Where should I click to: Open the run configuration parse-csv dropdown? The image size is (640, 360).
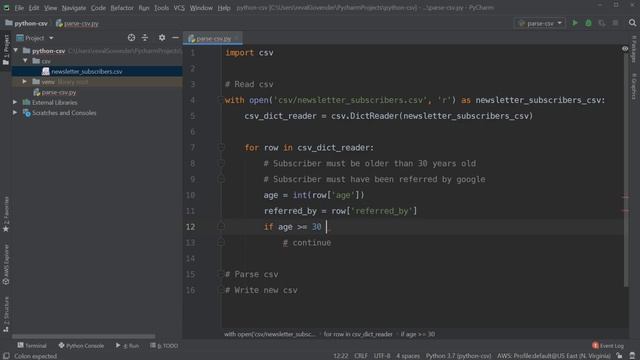pyautogui.click(x=540, y=23)
